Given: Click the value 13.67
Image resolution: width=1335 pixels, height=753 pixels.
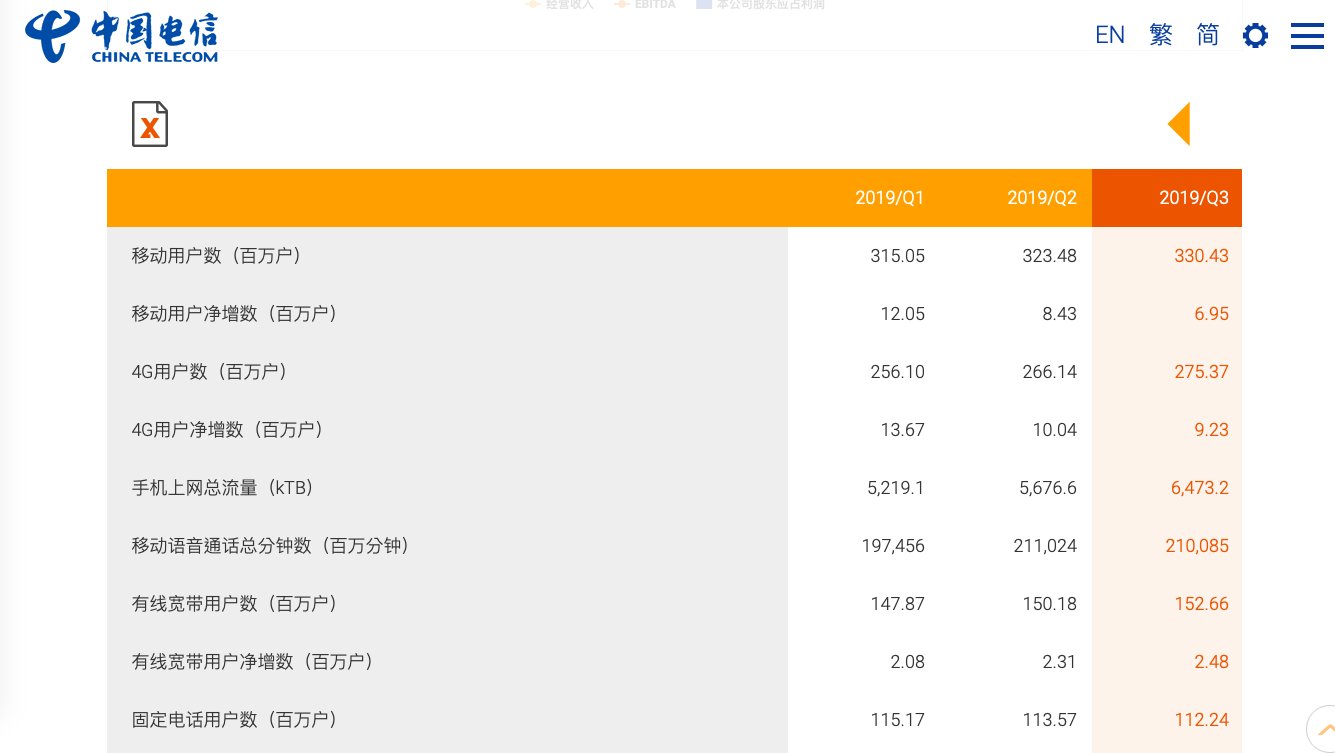Looking at the screenshot, I should coord(902,430).
